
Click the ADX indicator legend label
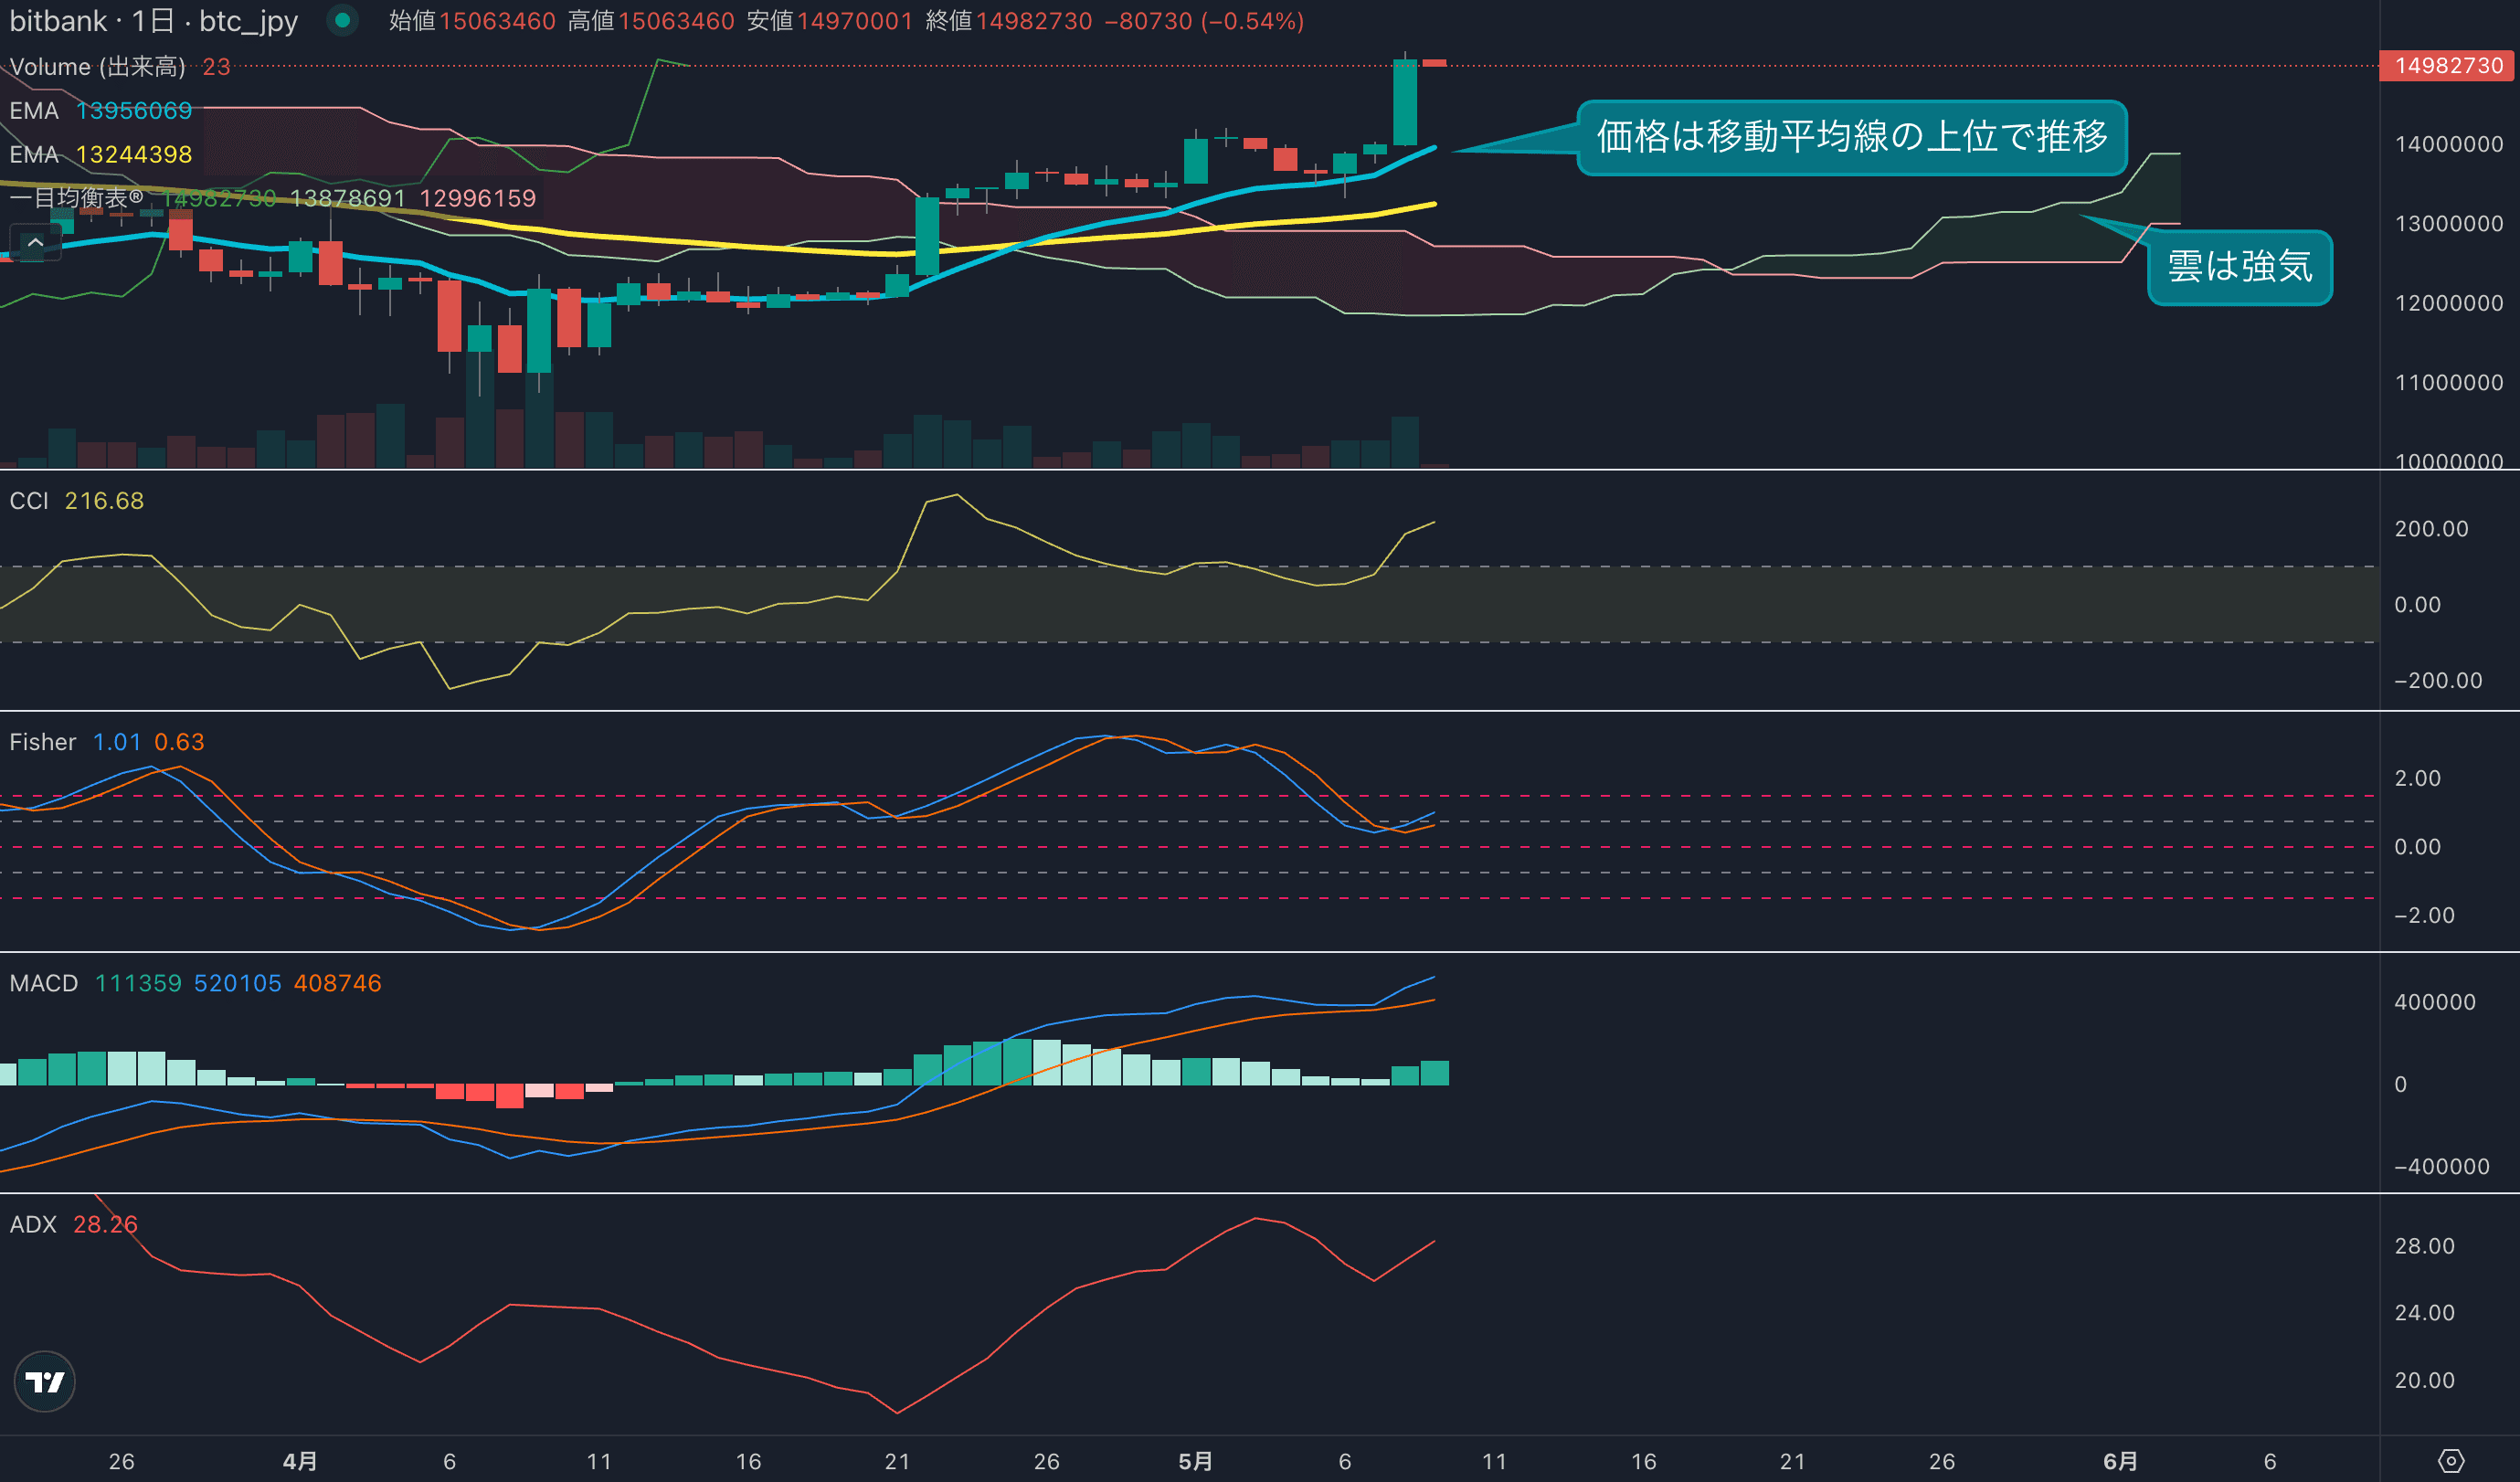(33, 1224)
